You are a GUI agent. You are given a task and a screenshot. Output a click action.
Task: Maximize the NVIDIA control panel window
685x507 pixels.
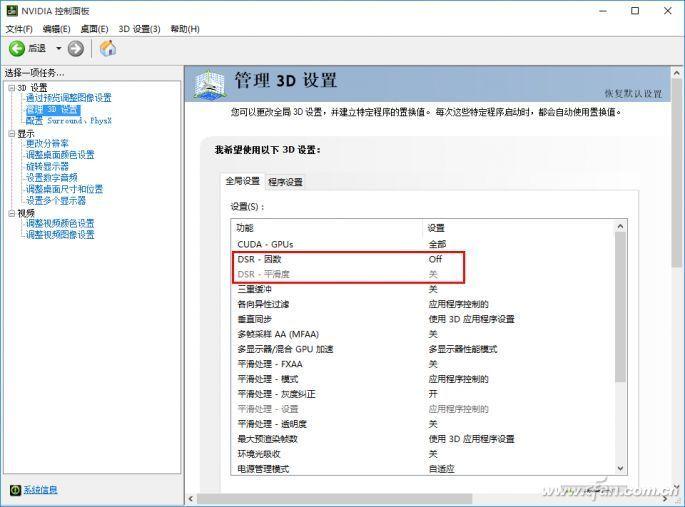click(x=635, y=11)
